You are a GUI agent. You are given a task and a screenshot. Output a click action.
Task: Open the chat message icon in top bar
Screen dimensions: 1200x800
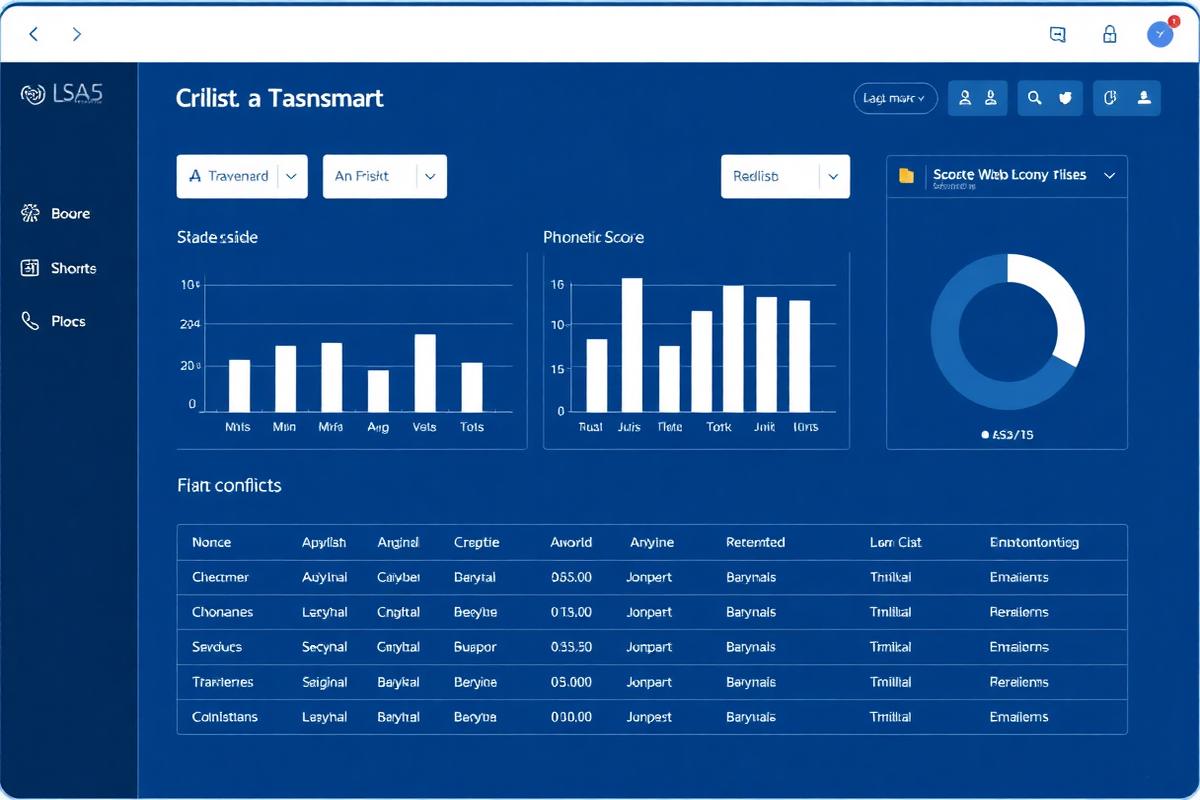pyautogui.click(x=1057, y=34)
